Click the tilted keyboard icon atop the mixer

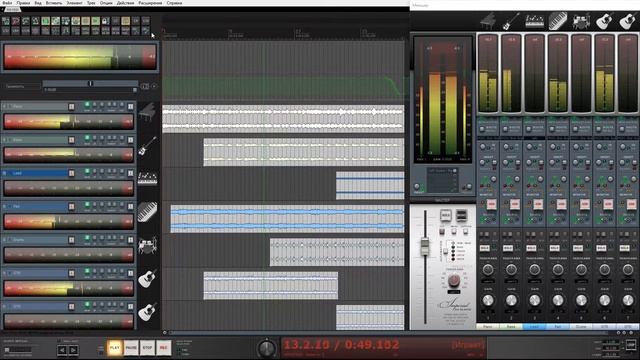pos(558,21)
